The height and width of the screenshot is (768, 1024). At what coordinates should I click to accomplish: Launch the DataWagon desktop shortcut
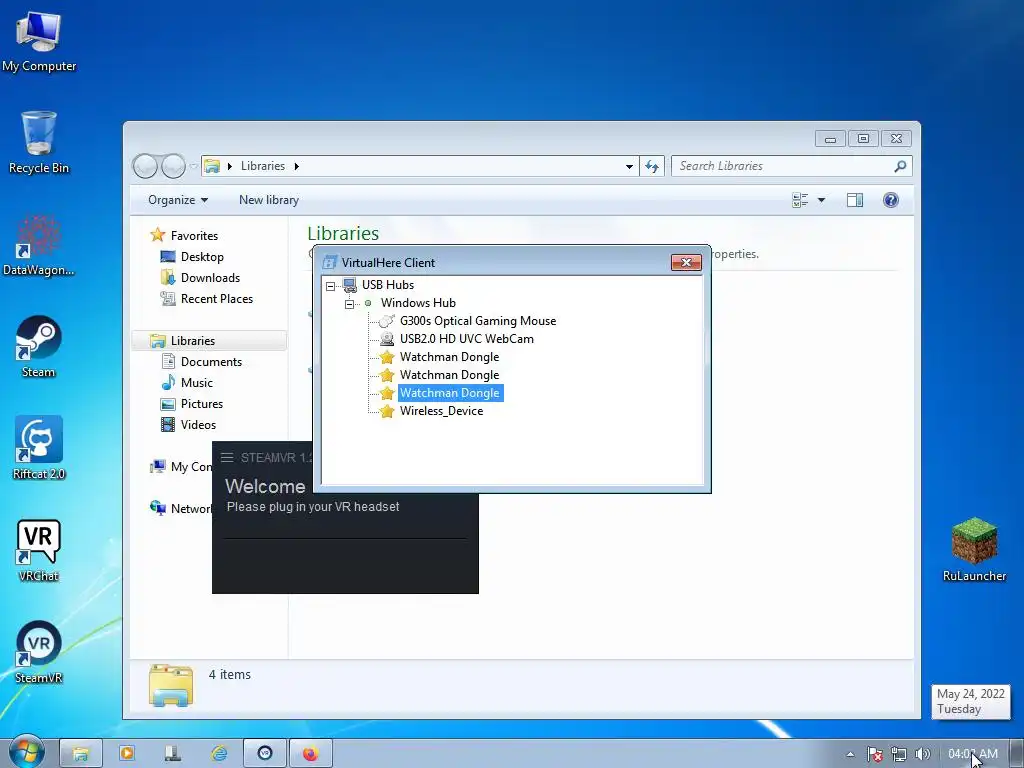(39, 246)
